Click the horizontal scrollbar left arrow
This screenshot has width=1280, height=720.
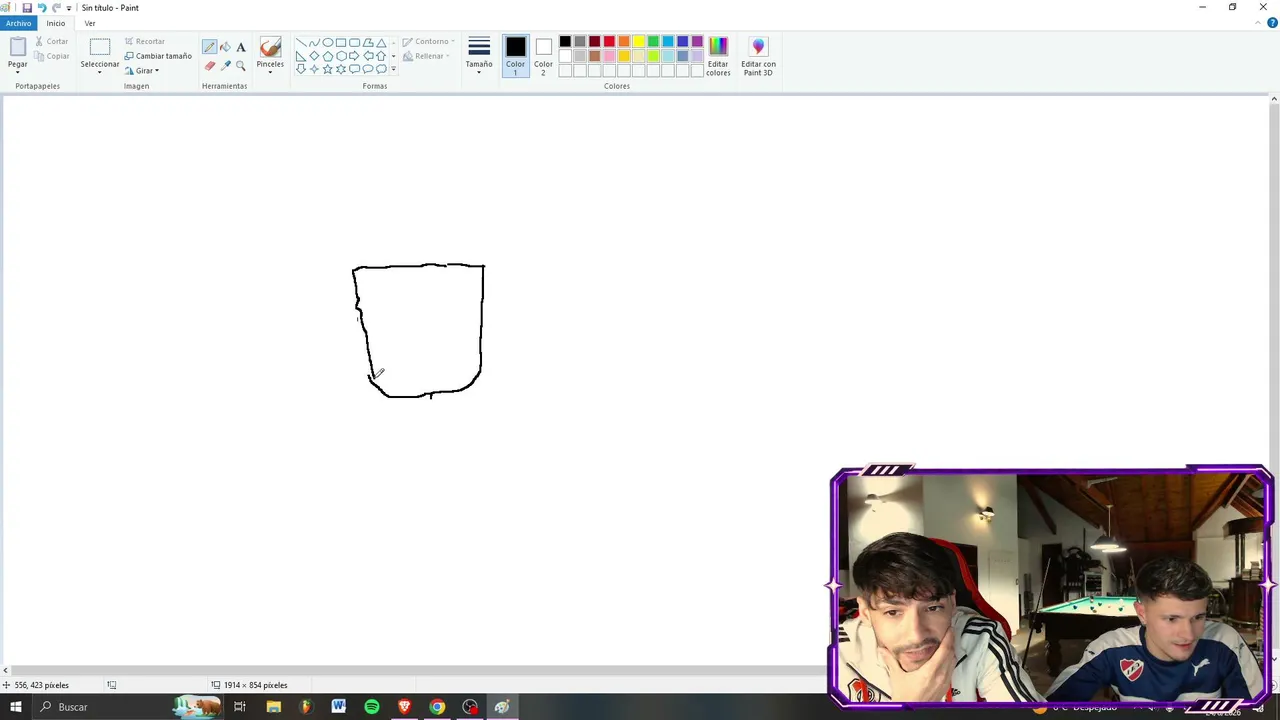pos(5,671)
